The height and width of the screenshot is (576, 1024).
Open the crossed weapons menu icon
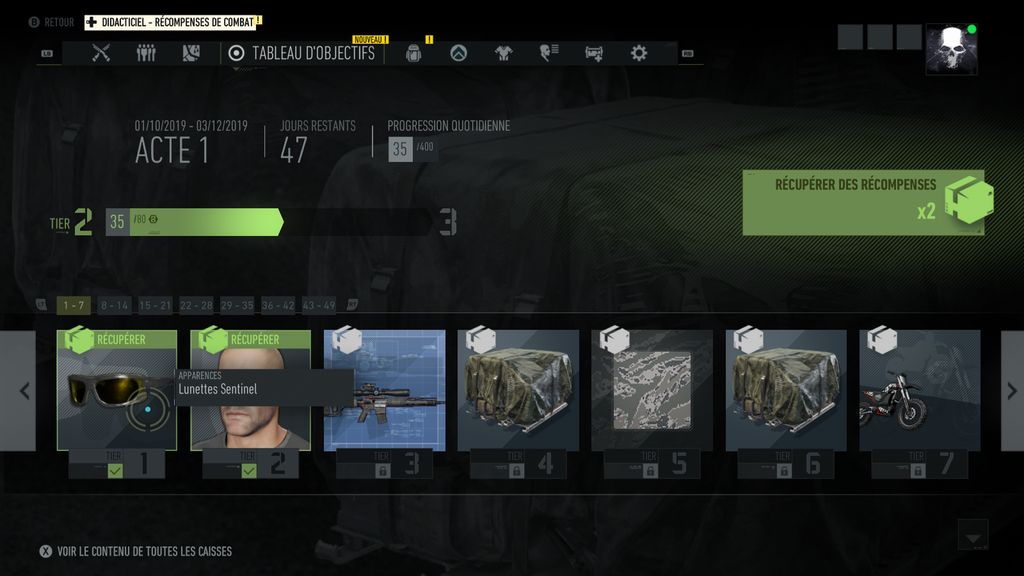click(x=101, y=53)
